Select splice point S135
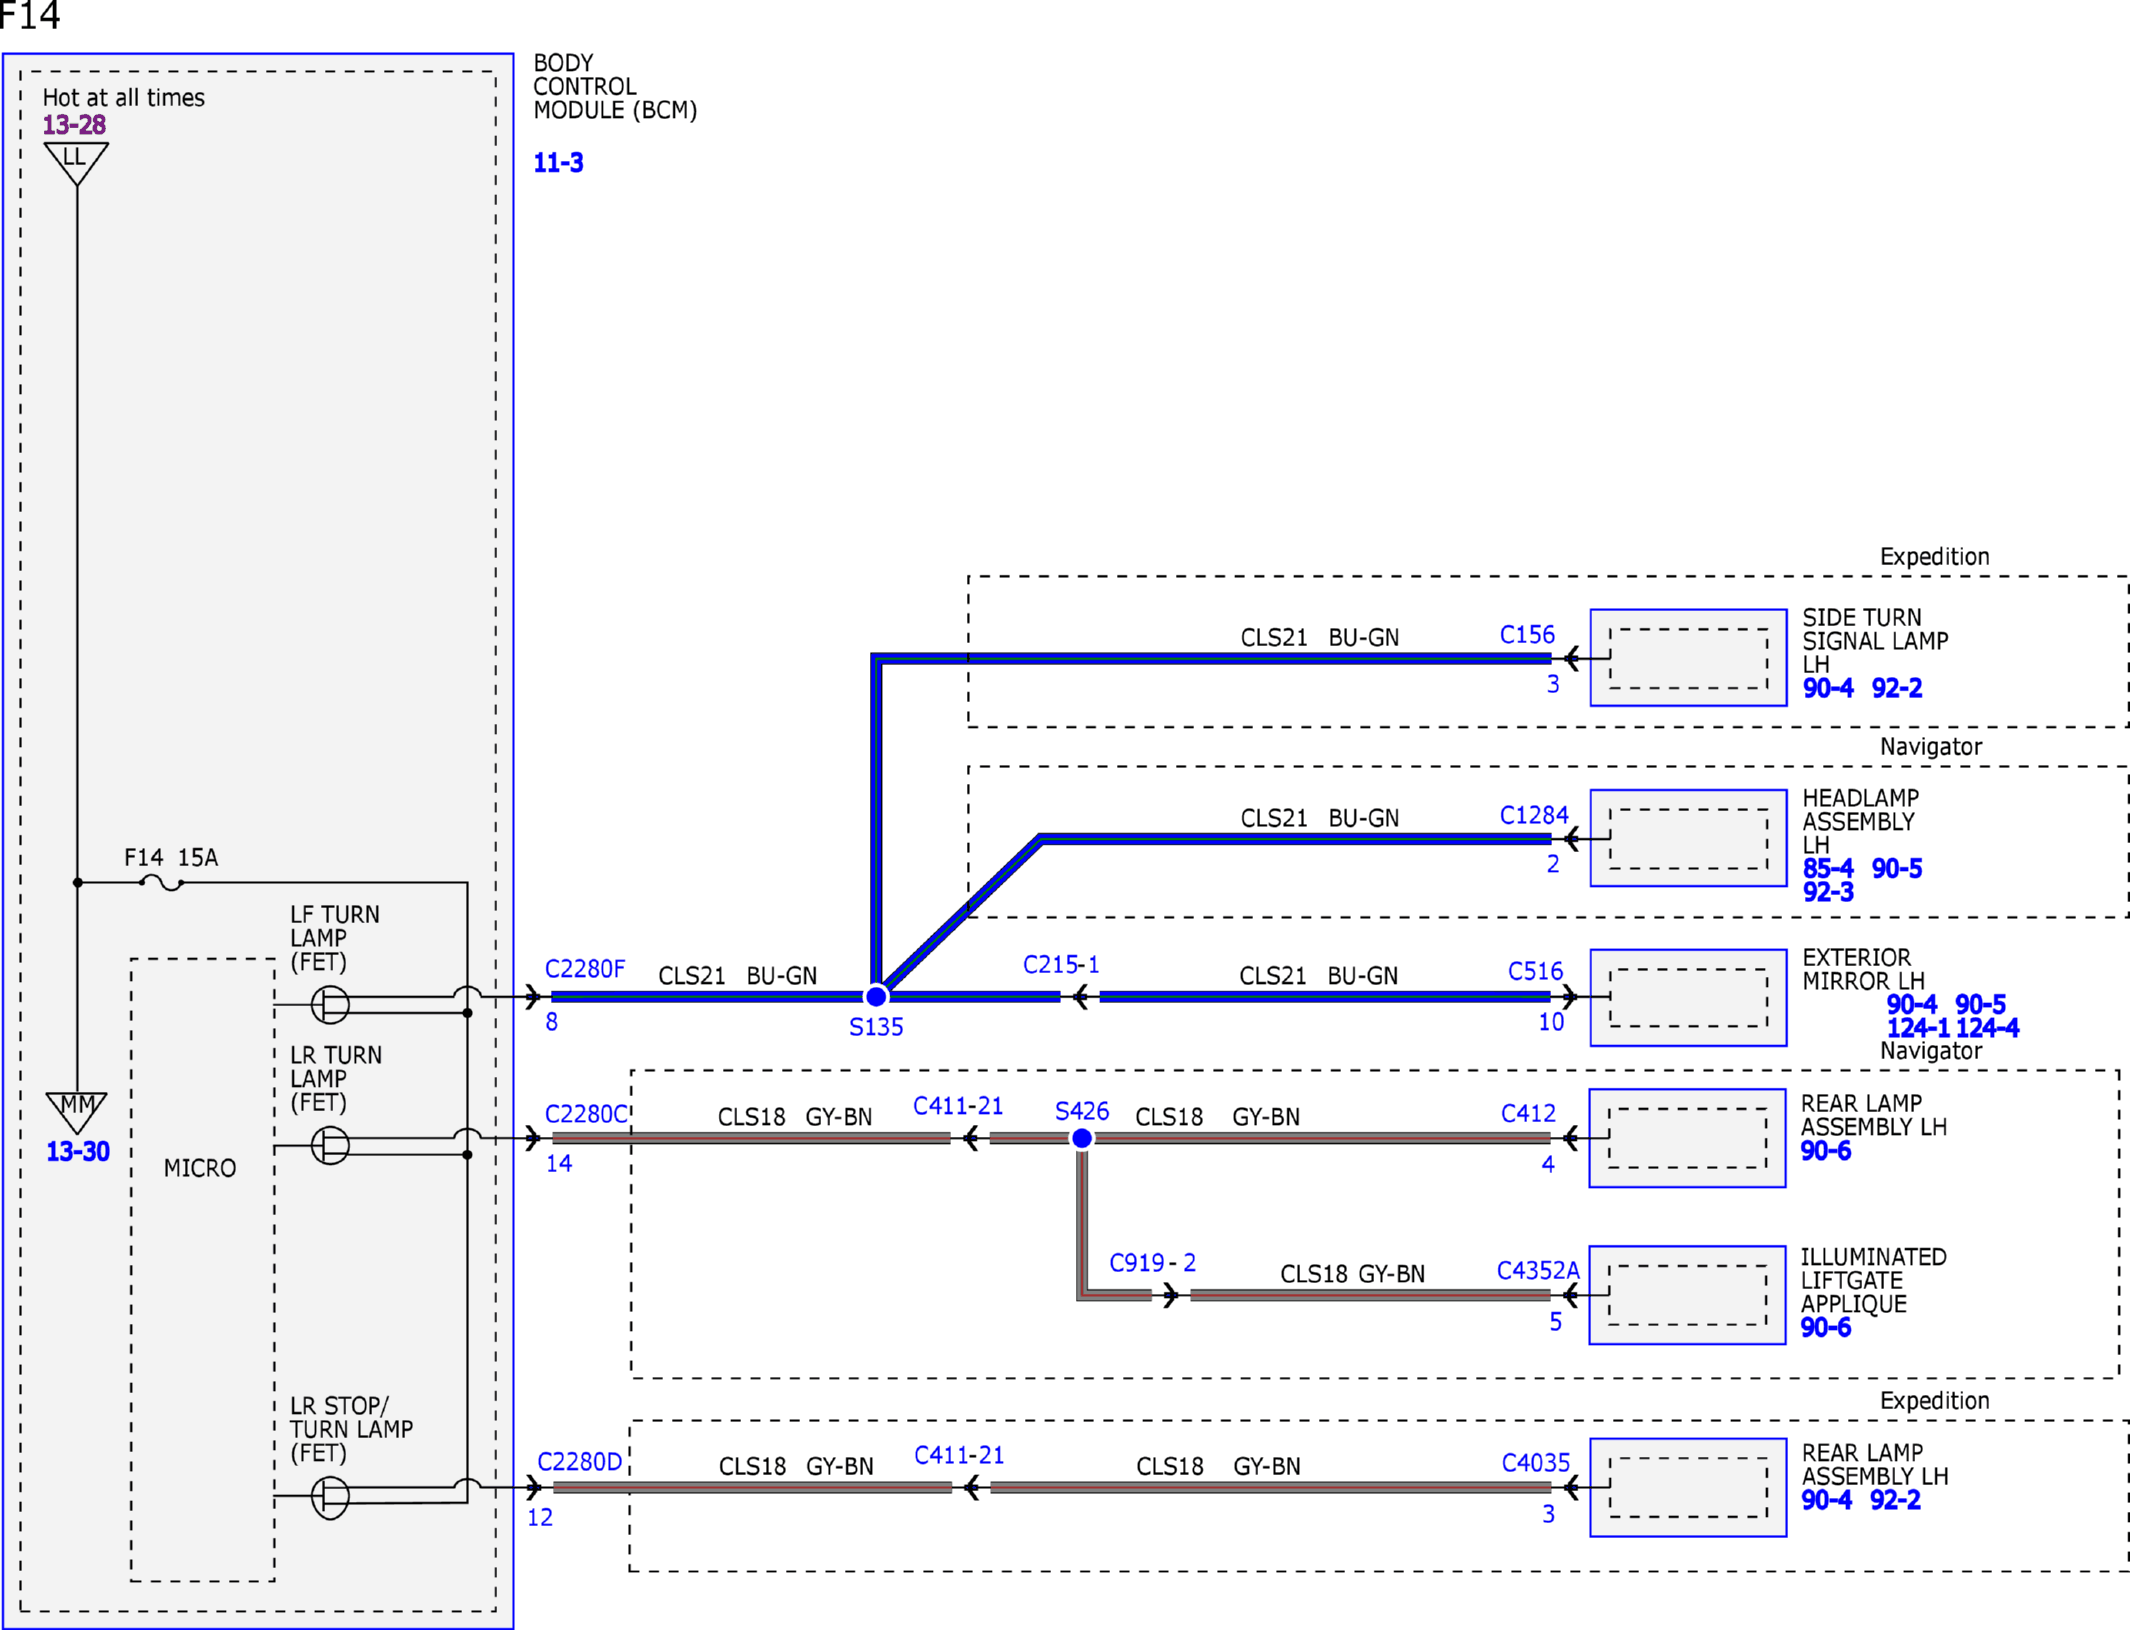The height and width of the screenshot is (1630, 2130). pos(876,997)
